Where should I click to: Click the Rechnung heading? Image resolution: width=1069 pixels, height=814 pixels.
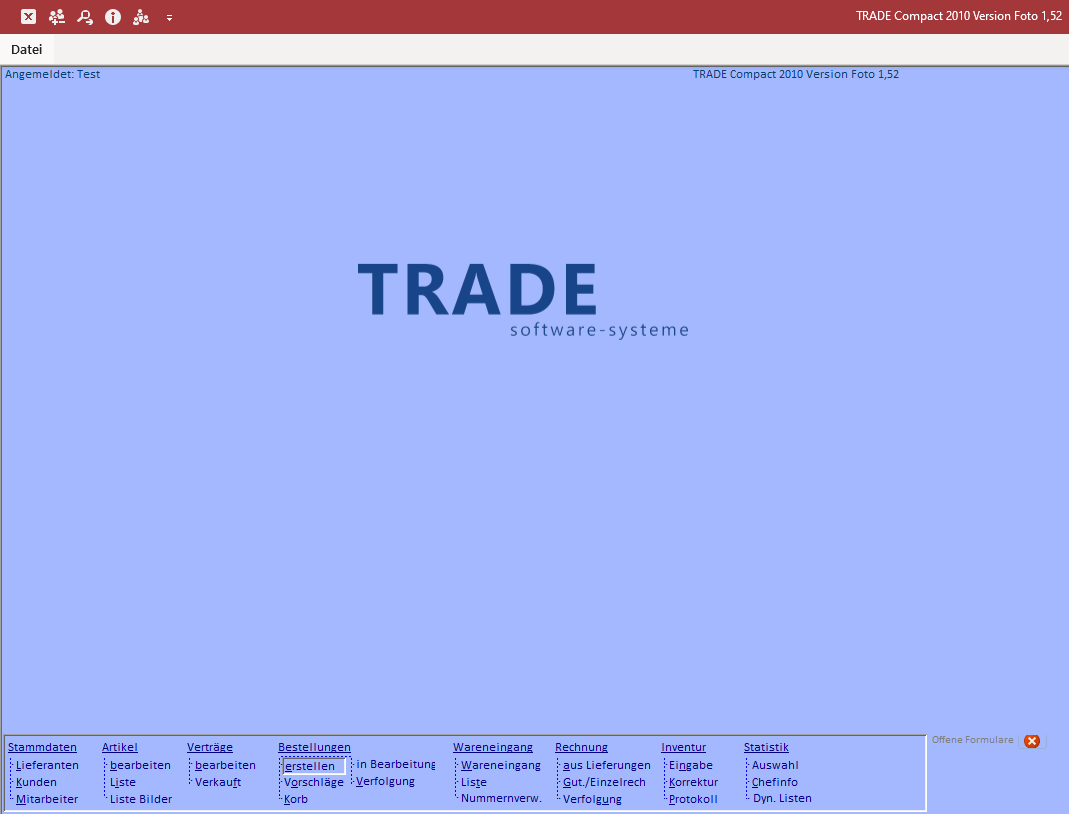coord(582,747)
